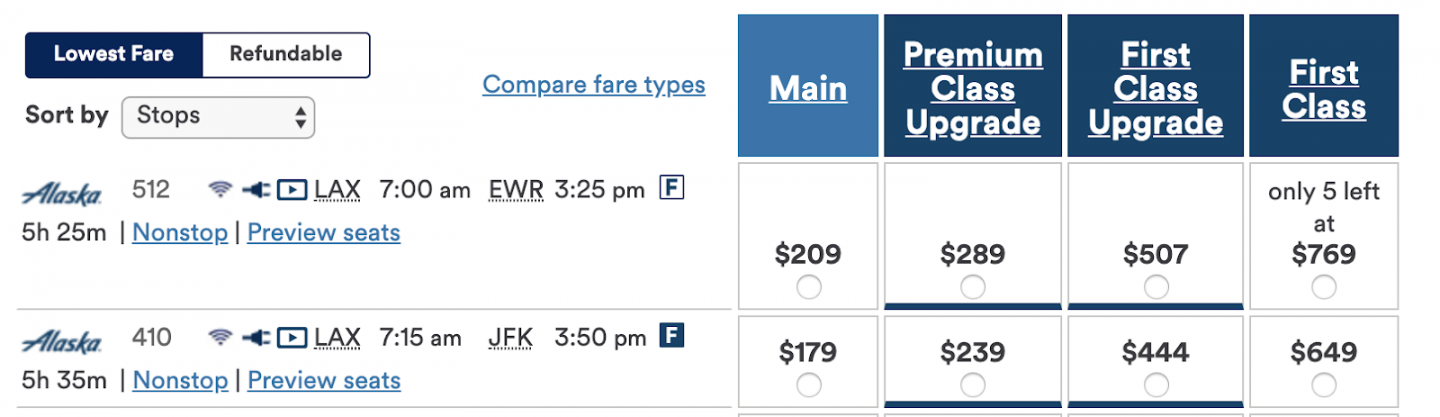Choose $239 Premium Class Upgrade fare
The width and height of the screenshot is (1440, 417).
(x=973, y=385)
